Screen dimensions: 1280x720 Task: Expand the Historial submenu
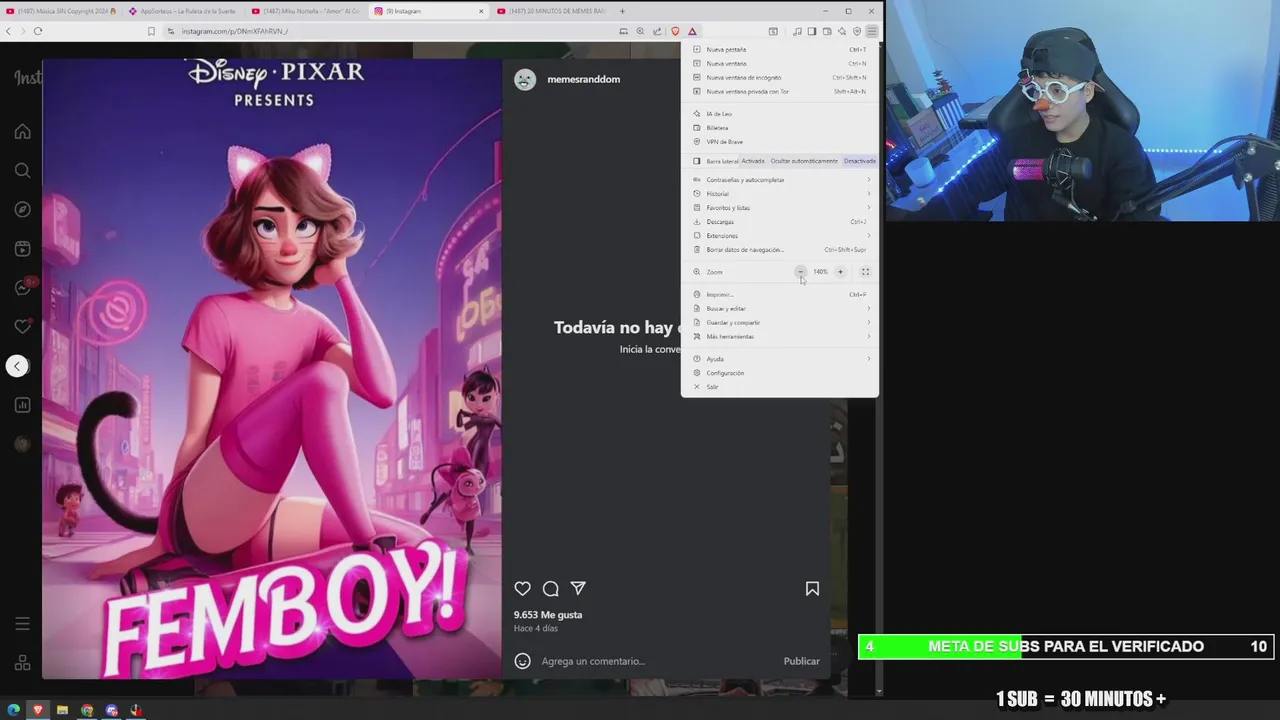click(x=780, y=194)
